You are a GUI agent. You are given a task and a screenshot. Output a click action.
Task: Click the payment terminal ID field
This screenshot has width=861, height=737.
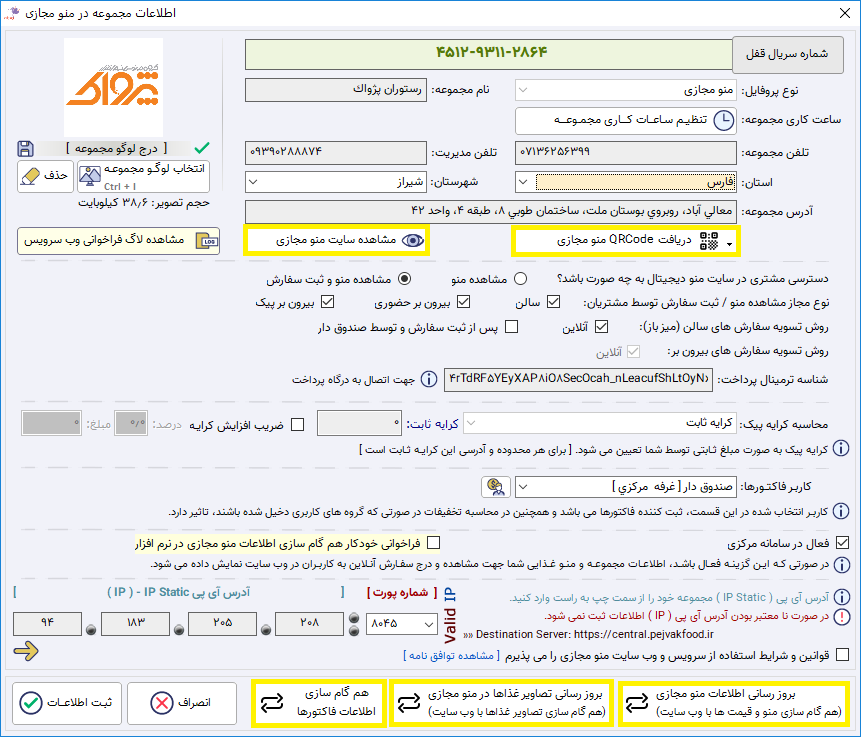[578, 379]
